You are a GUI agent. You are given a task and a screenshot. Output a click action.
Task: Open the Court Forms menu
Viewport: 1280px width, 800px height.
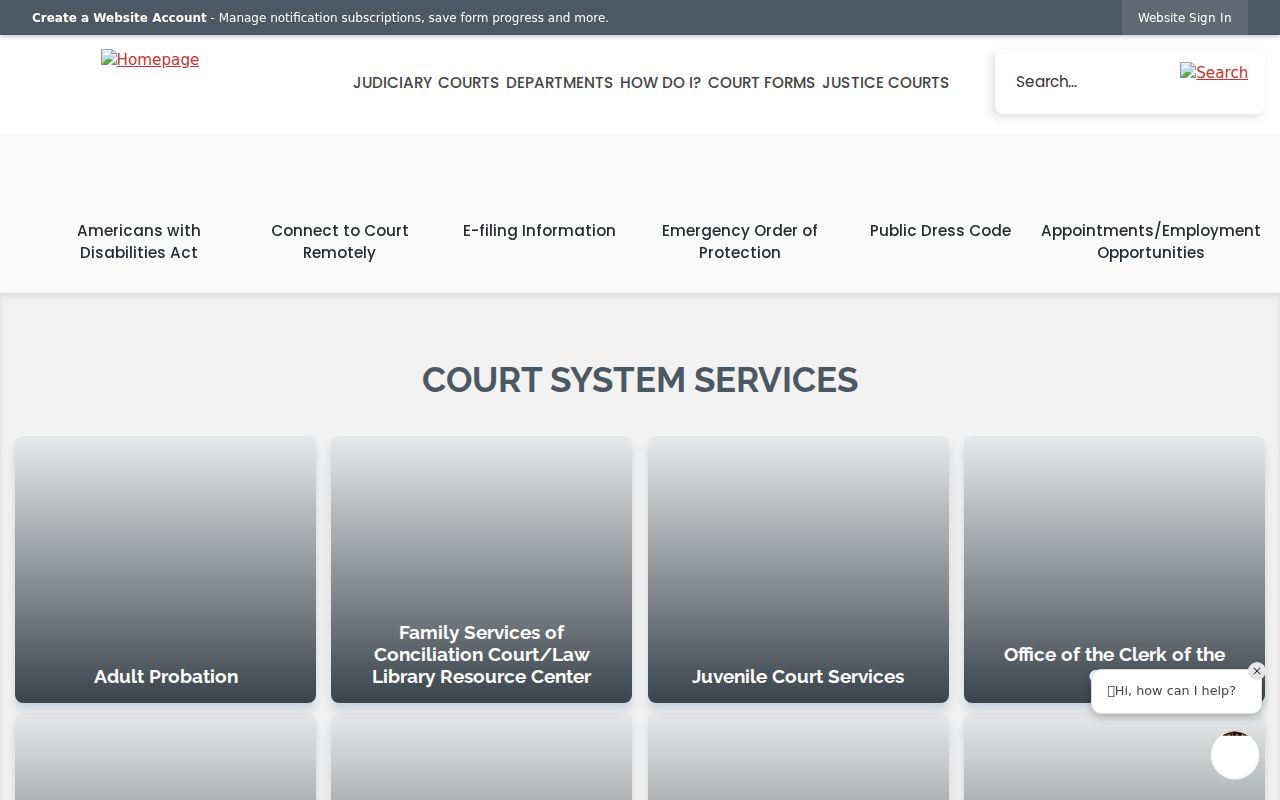(761, 83)
